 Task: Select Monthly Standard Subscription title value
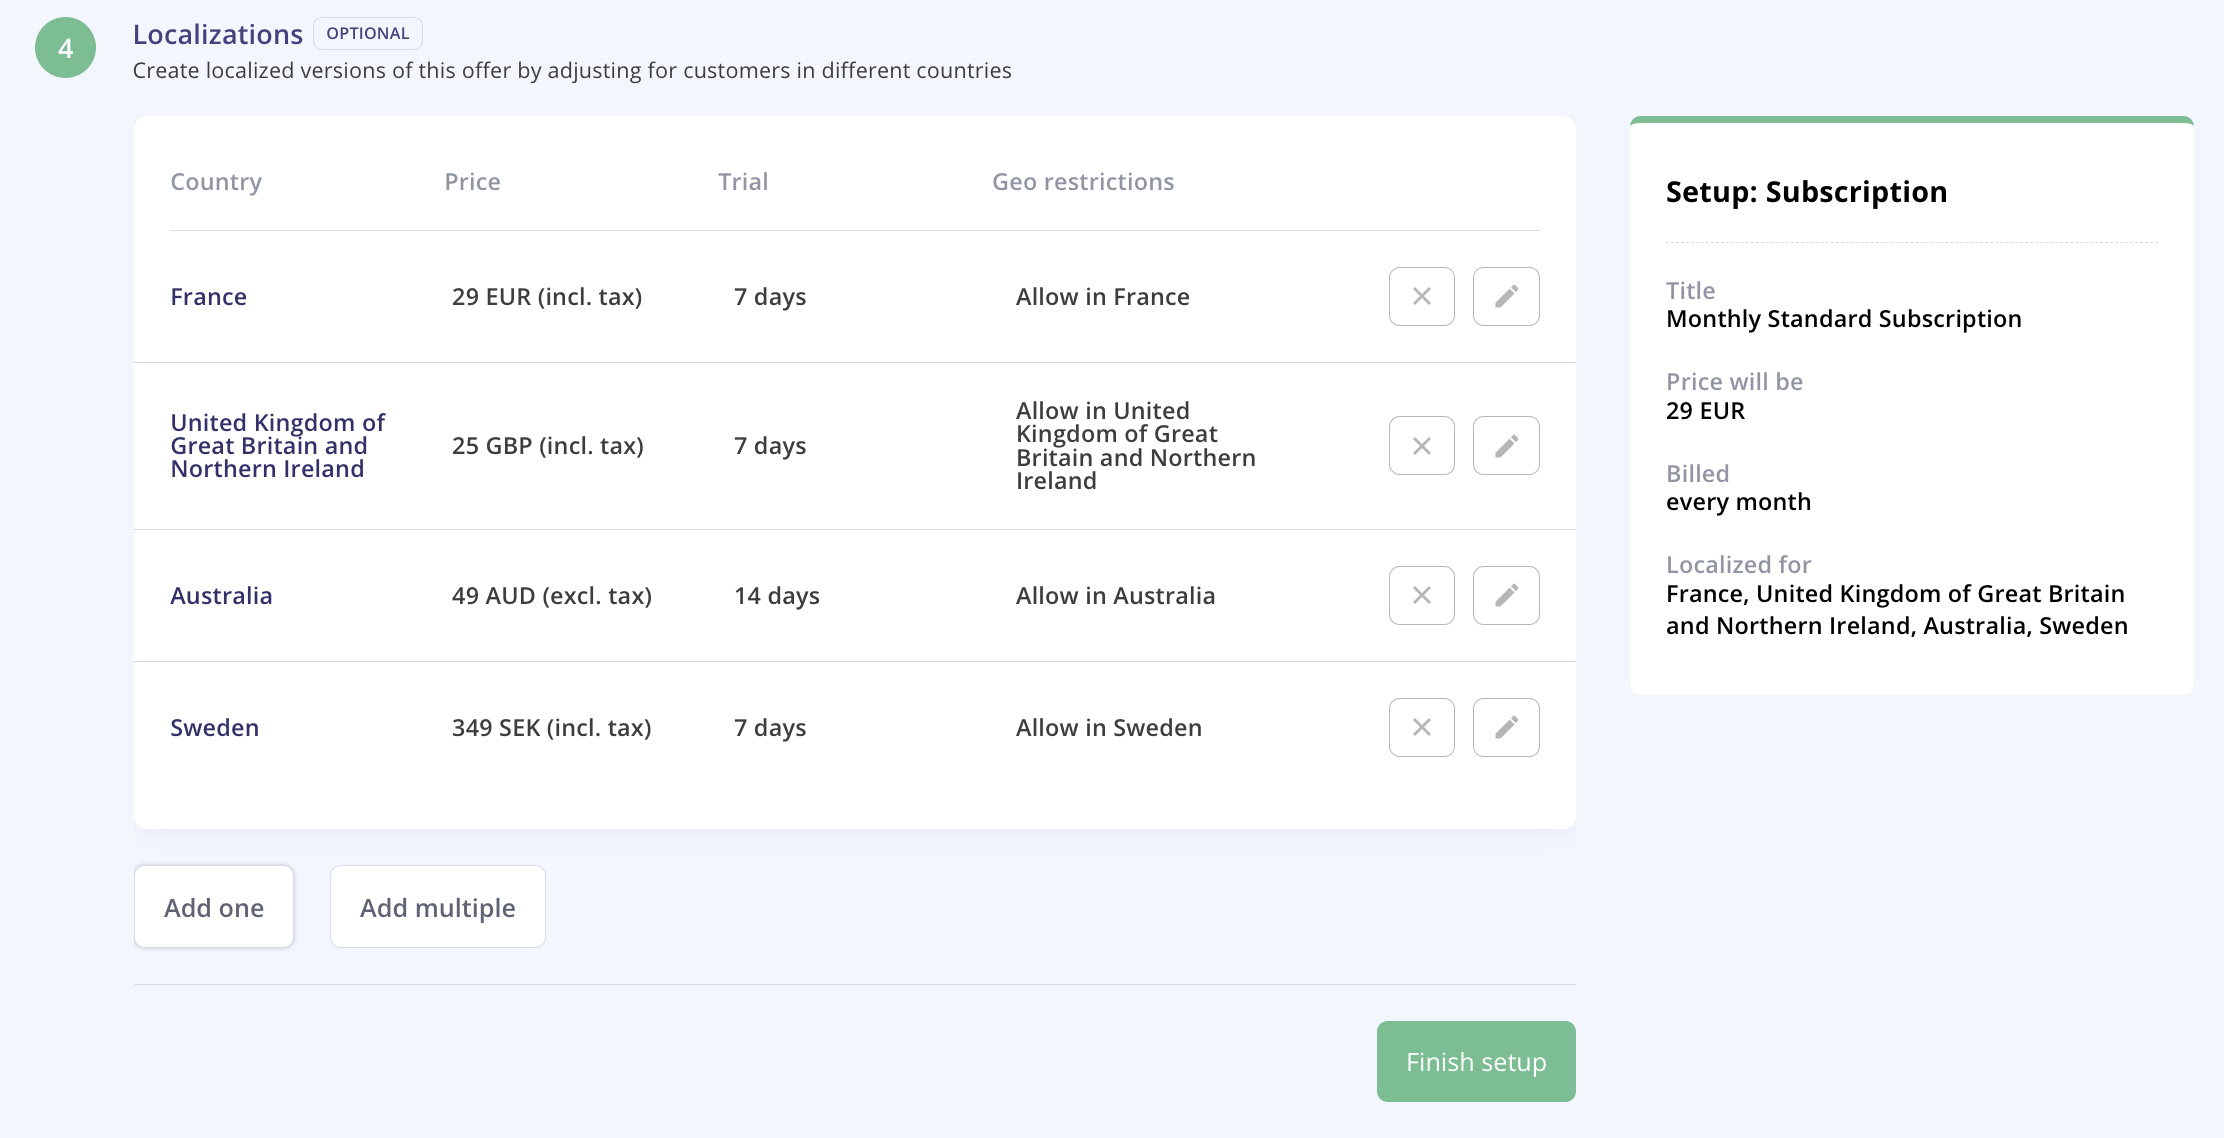(1844, 319)
